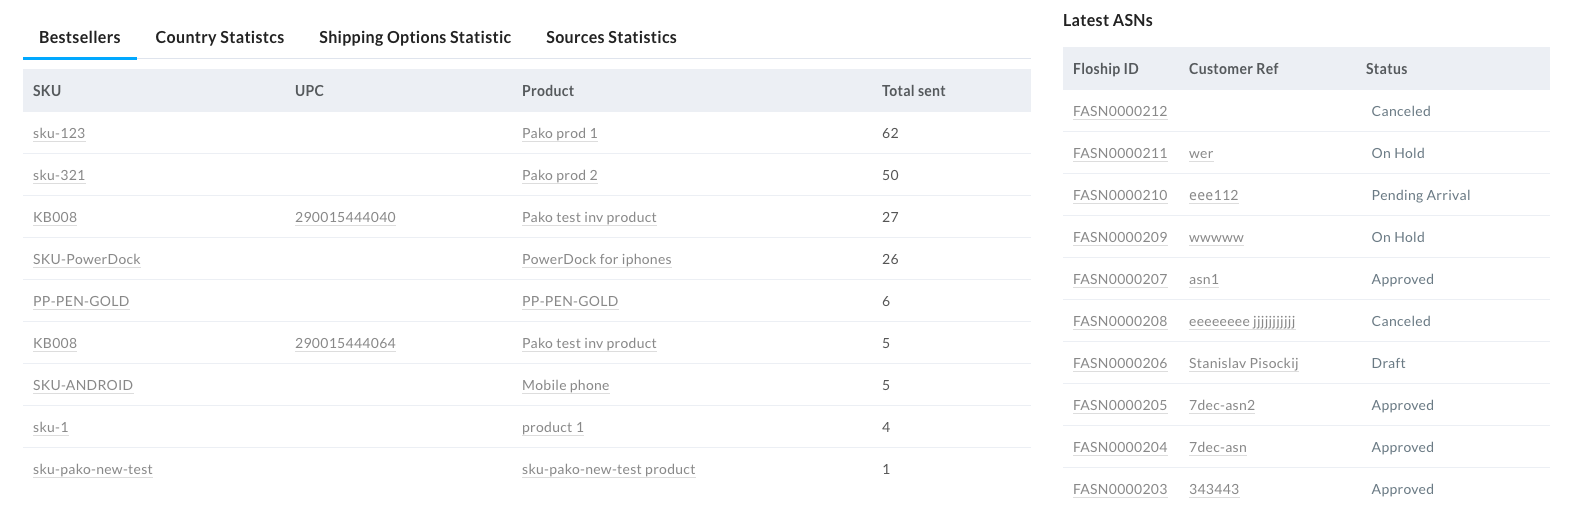
Task: Open ASN FASN0000203
Action: (1120, 489)
